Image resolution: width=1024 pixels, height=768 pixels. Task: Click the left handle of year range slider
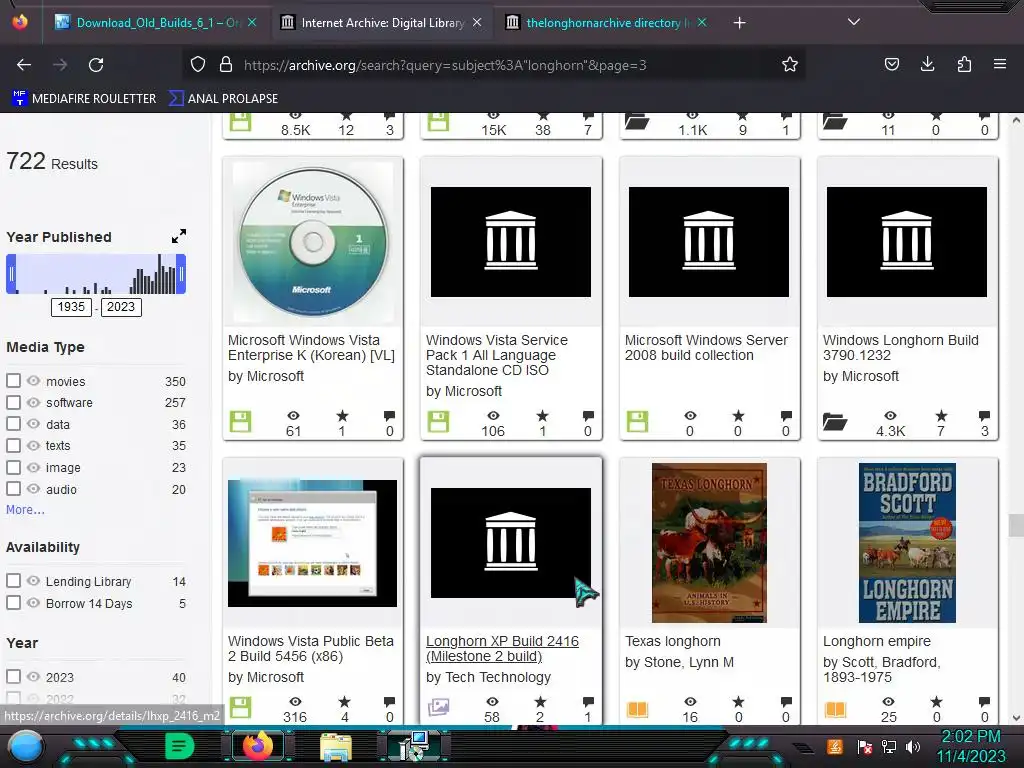point(11,274)
